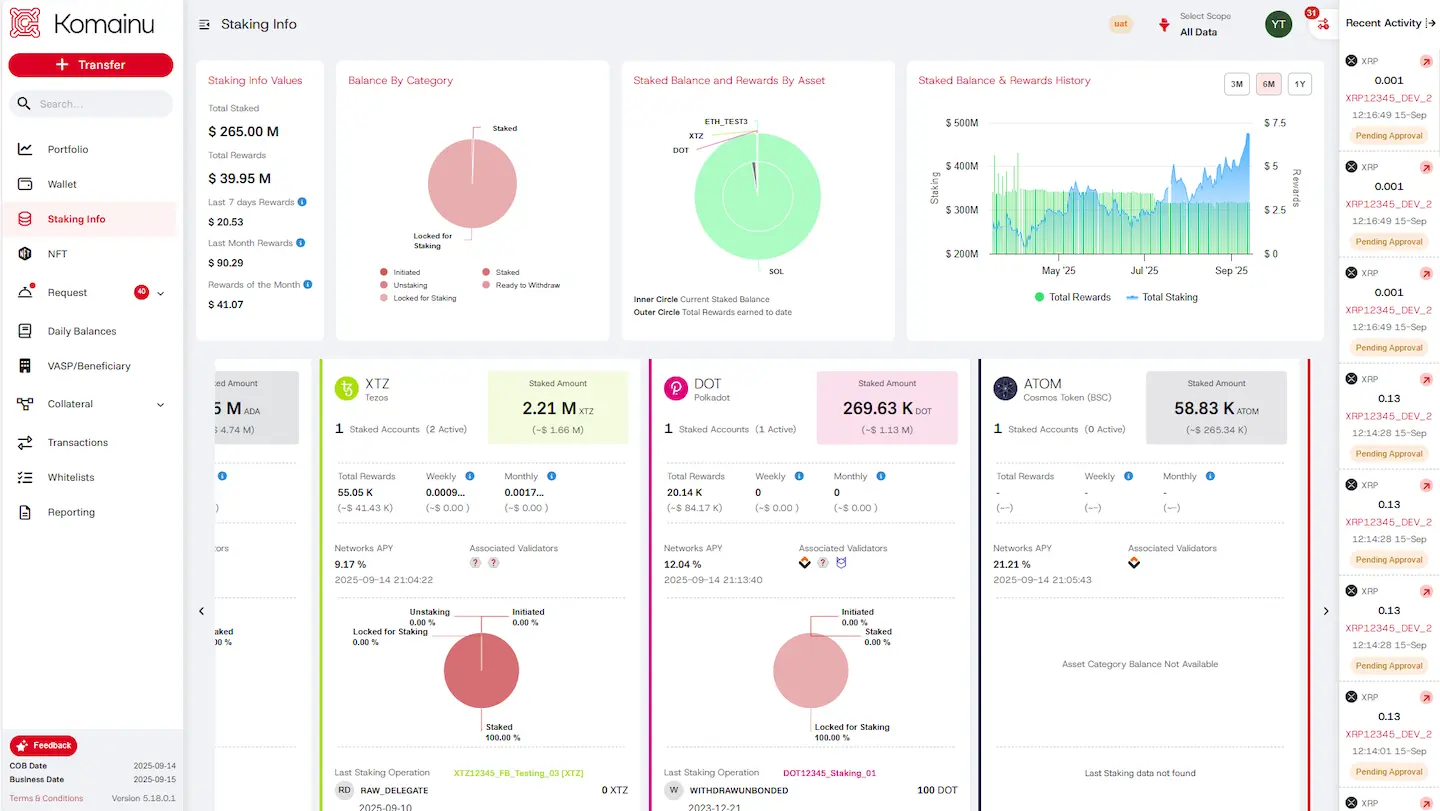Click the red Transfer button

coord(91,64)
